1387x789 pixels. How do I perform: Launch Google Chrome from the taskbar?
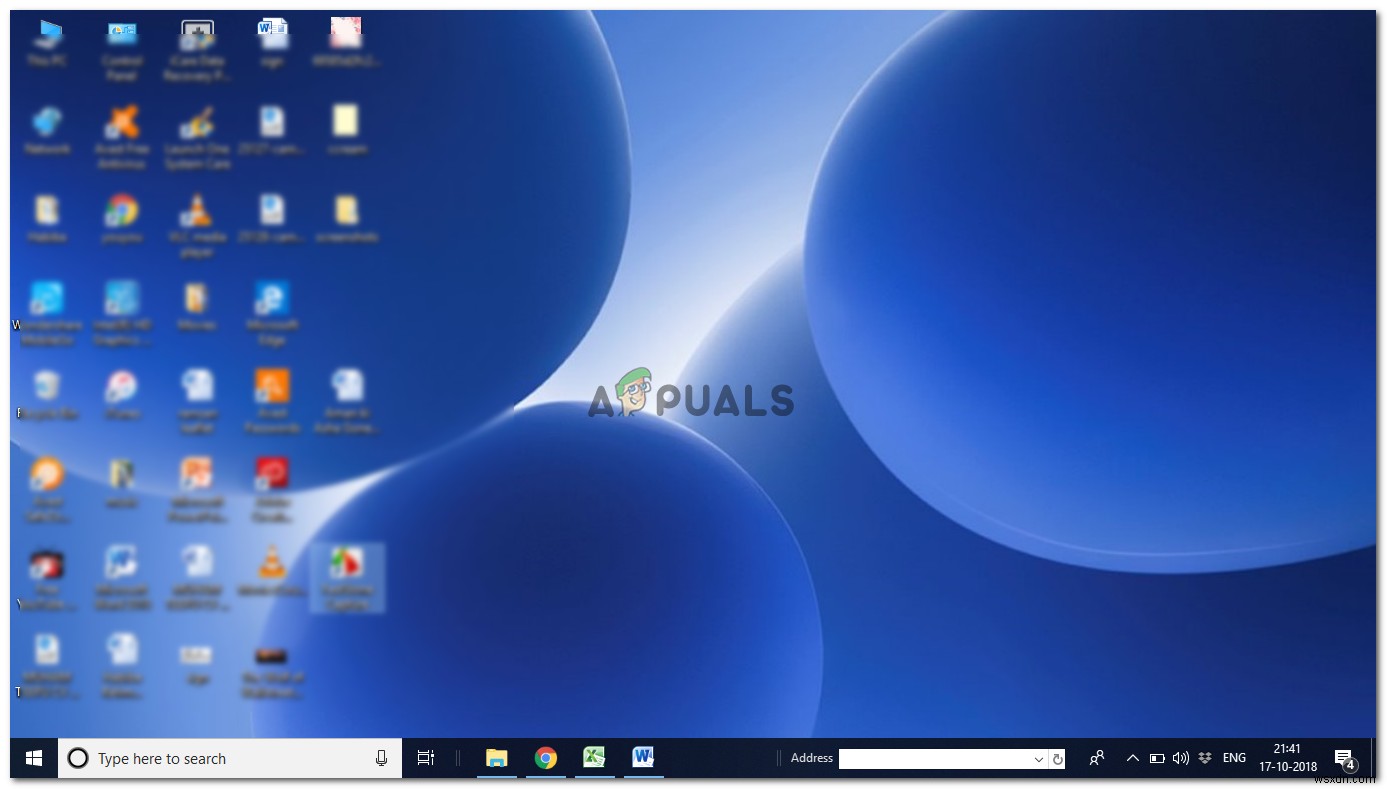click(x=545, y=758)
